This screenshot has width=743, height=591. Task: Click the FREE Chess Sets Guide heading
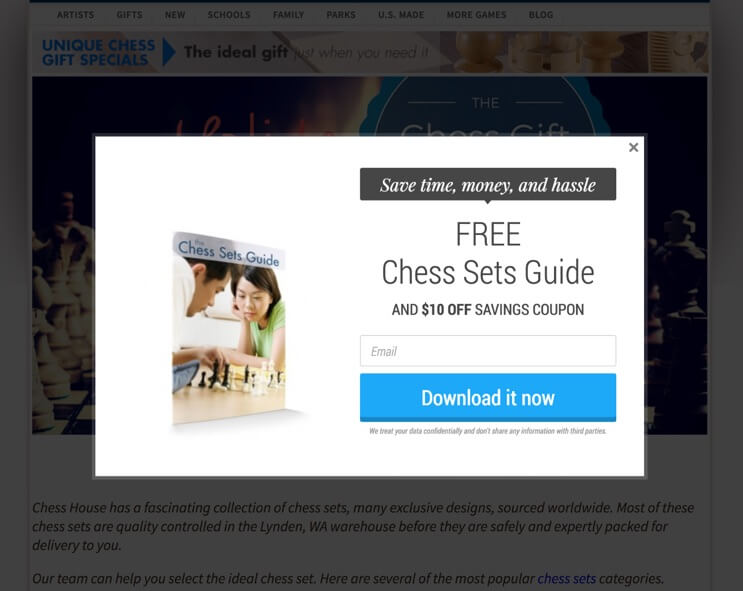[488, 253]
